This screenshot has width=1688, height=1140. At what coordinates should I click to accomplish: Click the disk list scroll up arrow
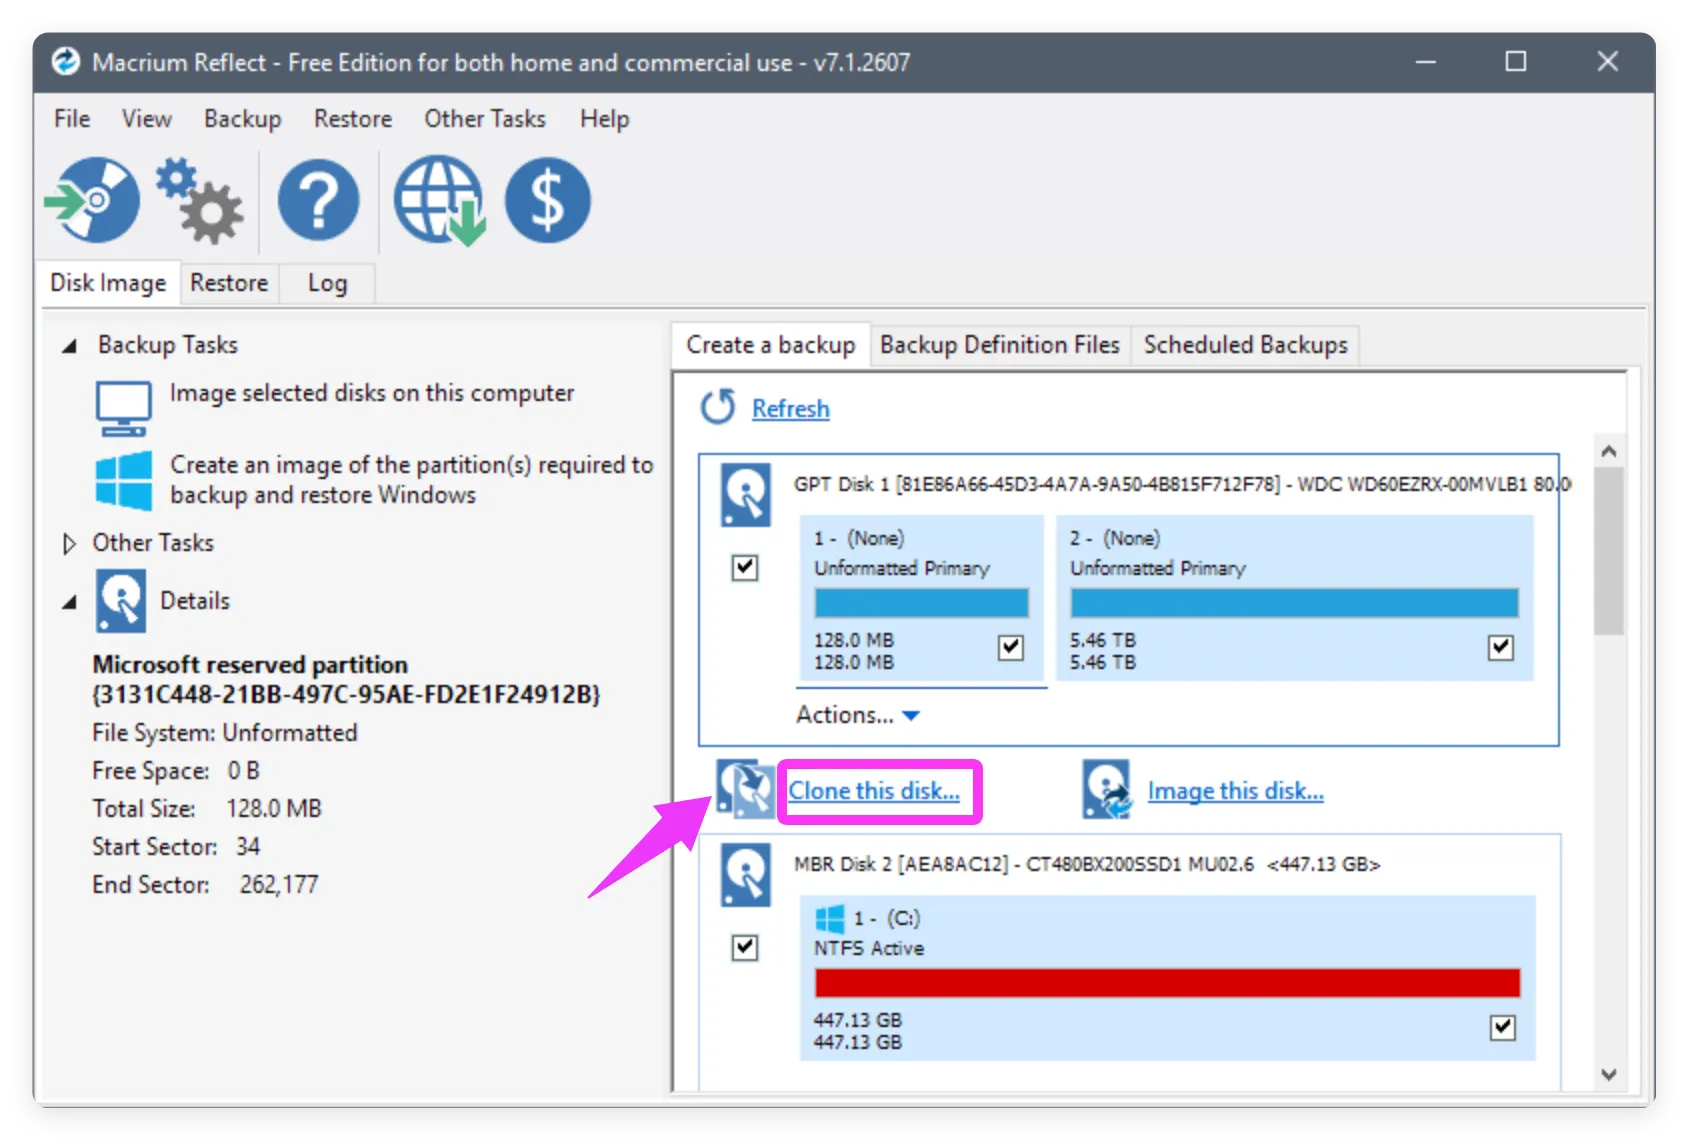point(1609,451)
